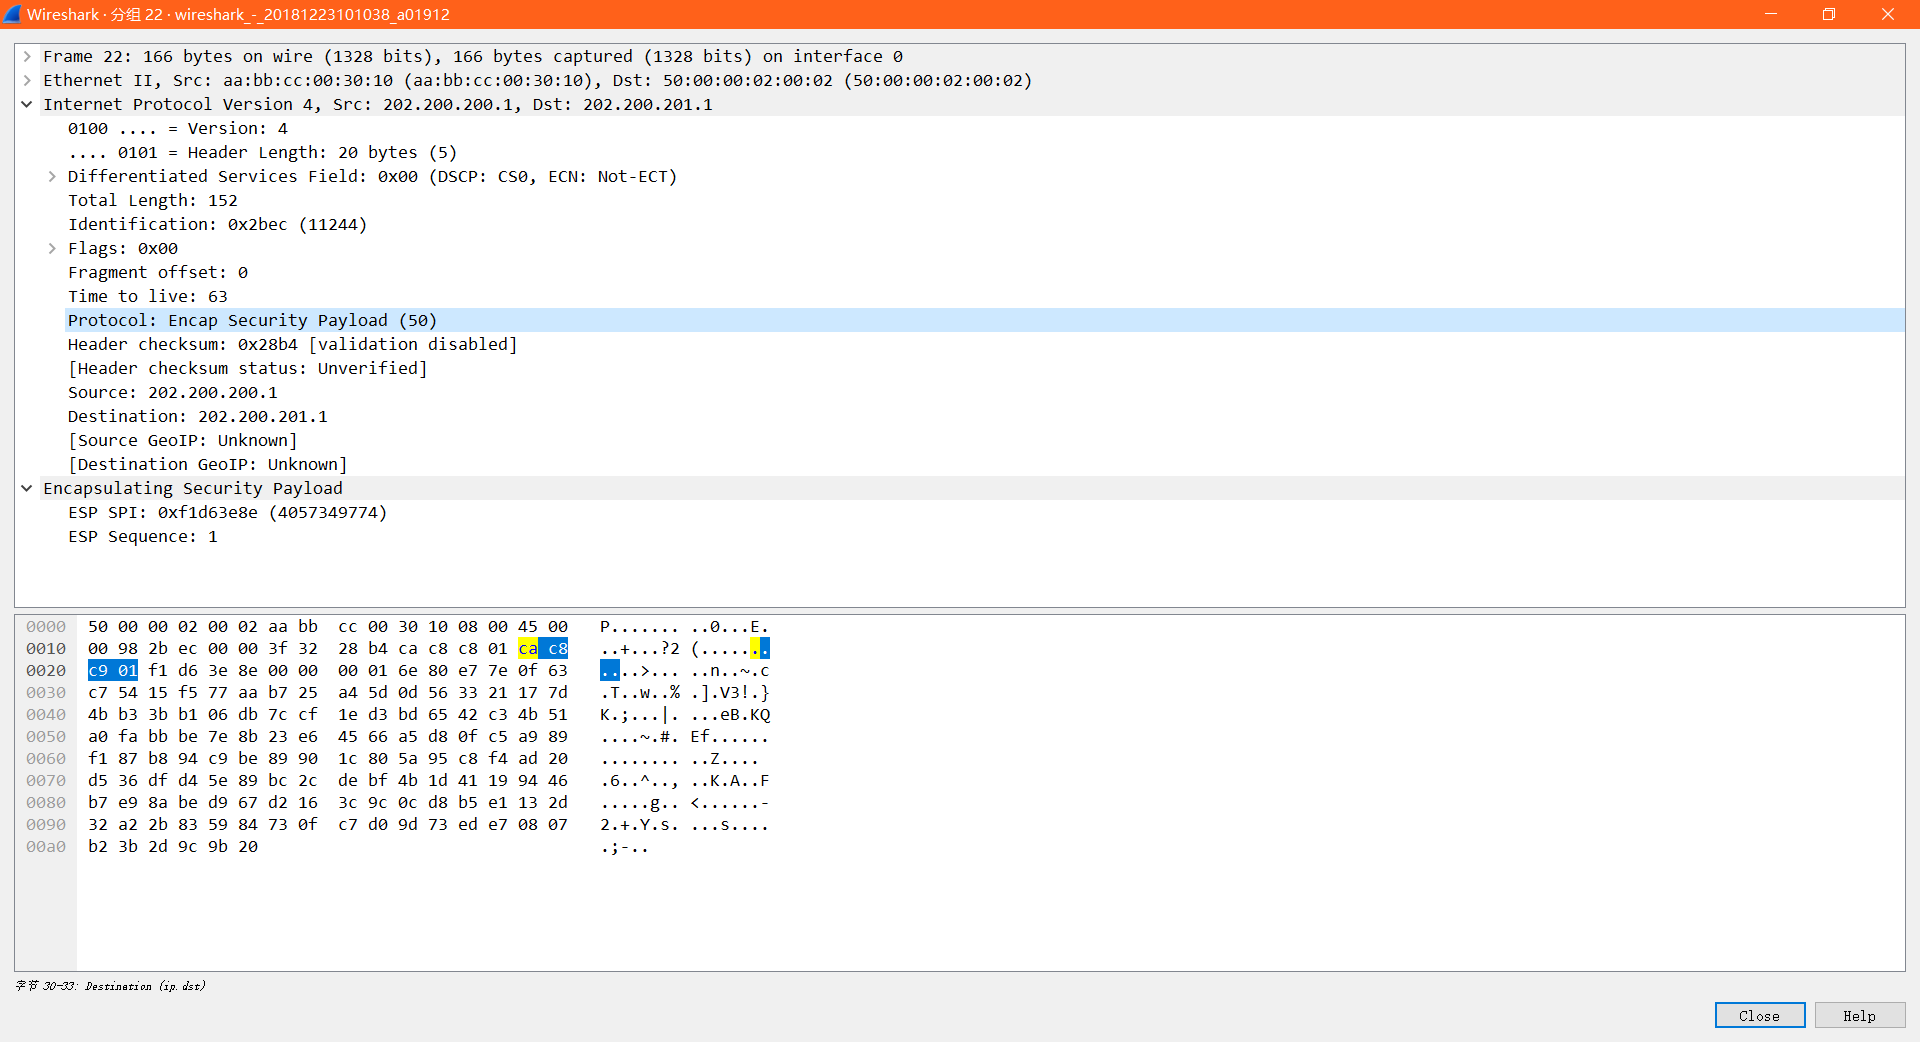Click hex offset 0090 in bytes pane

point(46,825)
